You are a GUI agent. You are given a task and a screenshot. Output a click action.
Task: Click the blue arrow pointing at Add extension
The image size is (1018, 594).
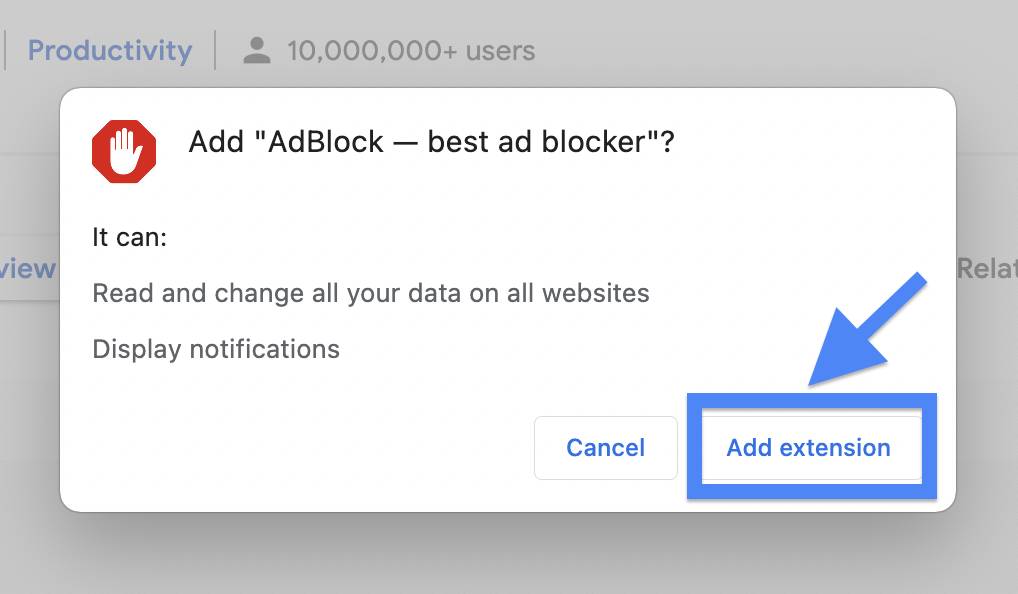(867, 328)
